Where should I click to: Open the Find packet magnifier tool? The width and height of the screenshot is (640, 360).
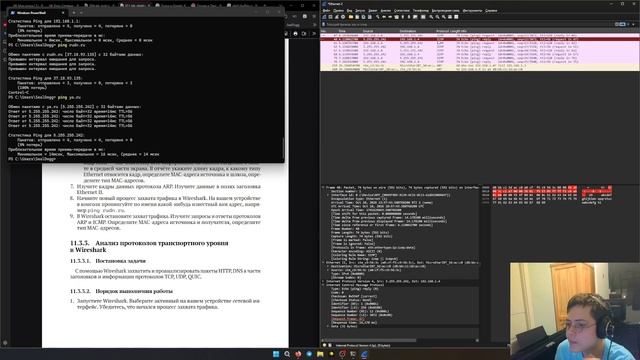(378, 17)
